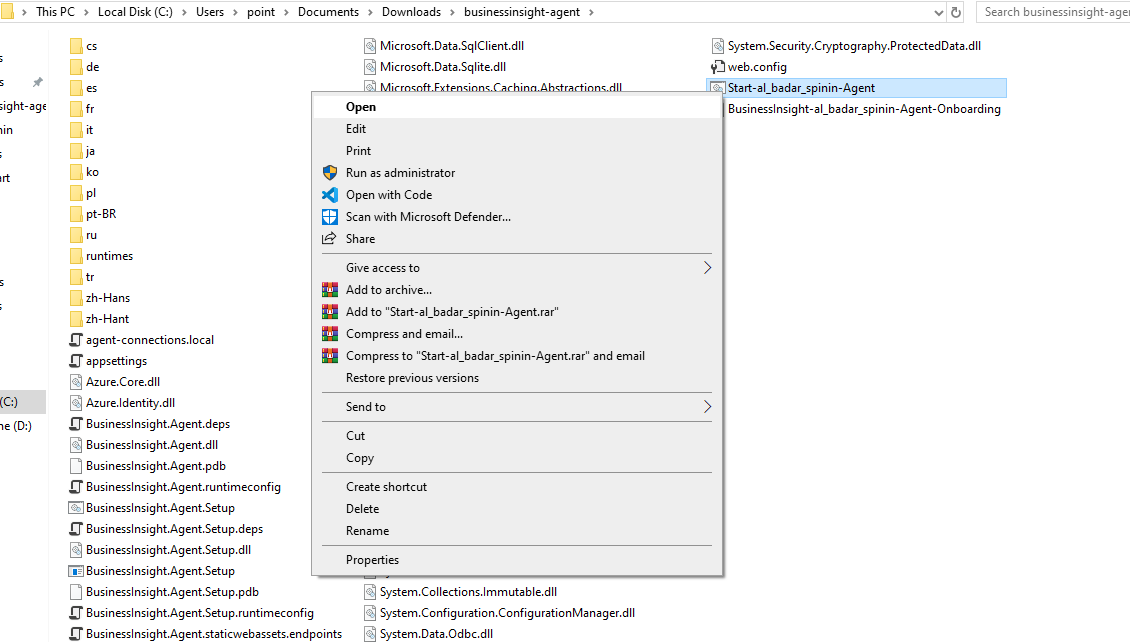
Task: Navigate to point folder in breadcrumb
Action: (261, 12)
